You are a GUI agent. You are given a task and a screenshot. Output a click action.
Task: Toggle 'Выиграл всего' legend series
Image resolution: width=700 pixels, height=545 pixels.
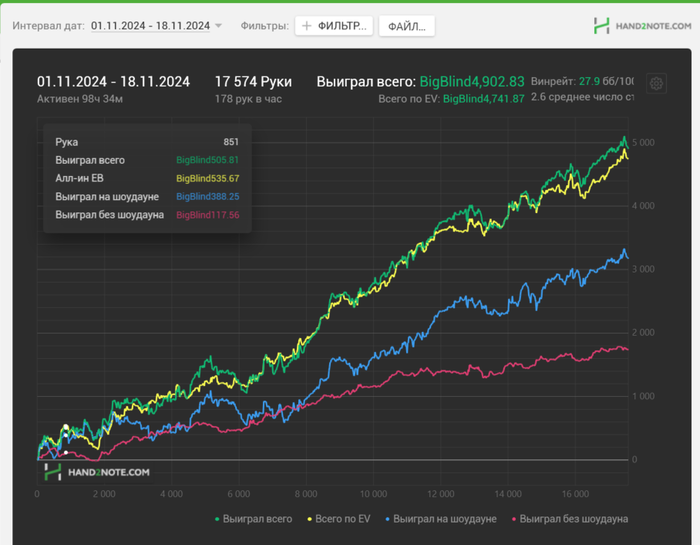tap(253, 519)
